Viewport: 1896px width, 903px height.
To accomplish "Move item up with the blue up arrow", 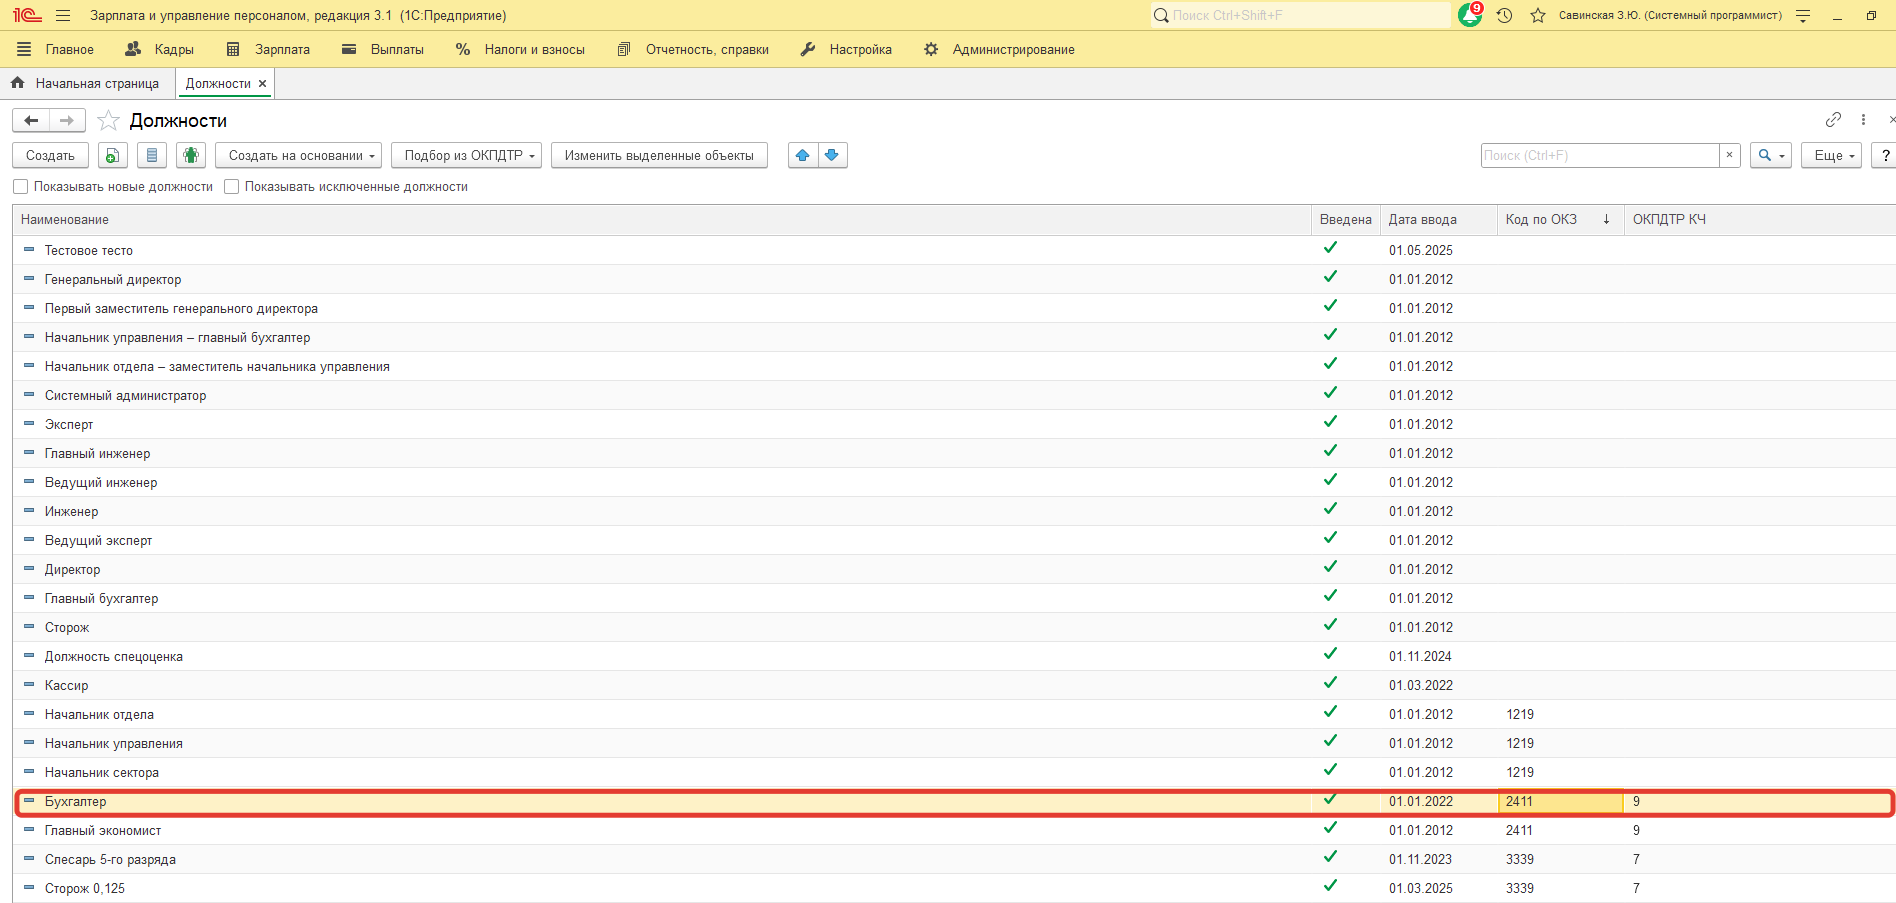I will coord(803,155).
